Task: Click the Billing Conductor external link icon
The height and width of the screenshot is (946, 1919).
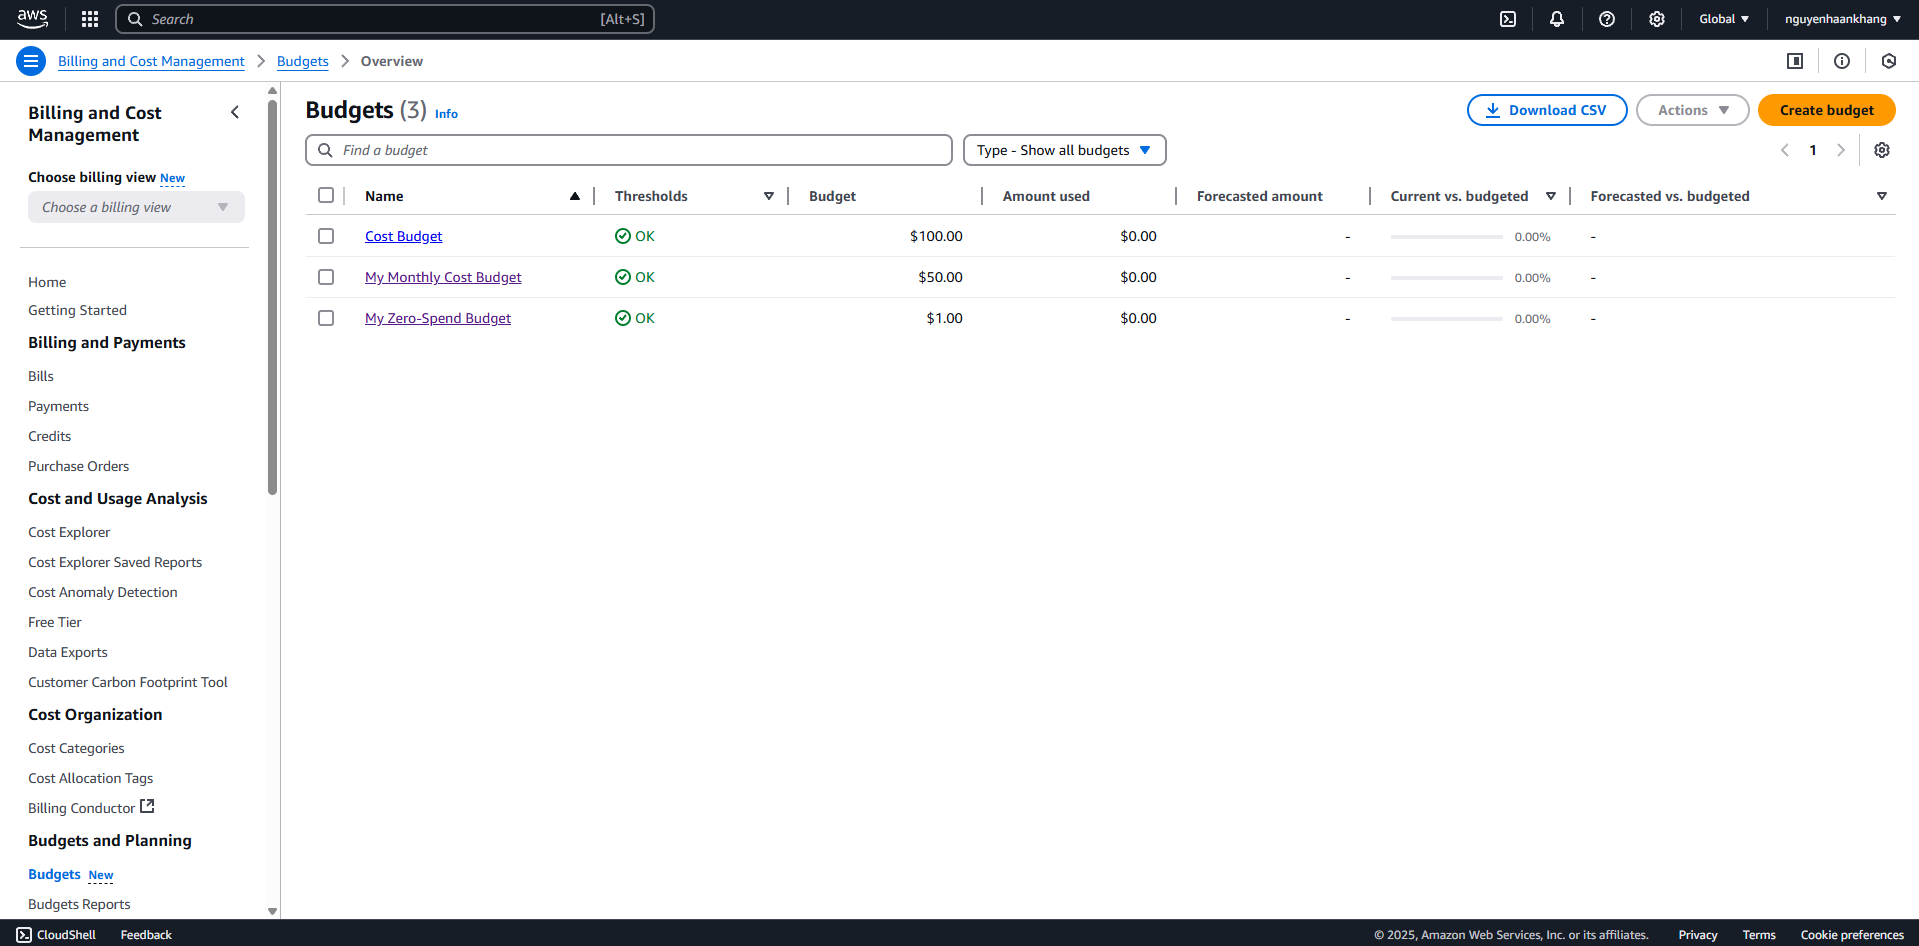Action: click(147, 806)
